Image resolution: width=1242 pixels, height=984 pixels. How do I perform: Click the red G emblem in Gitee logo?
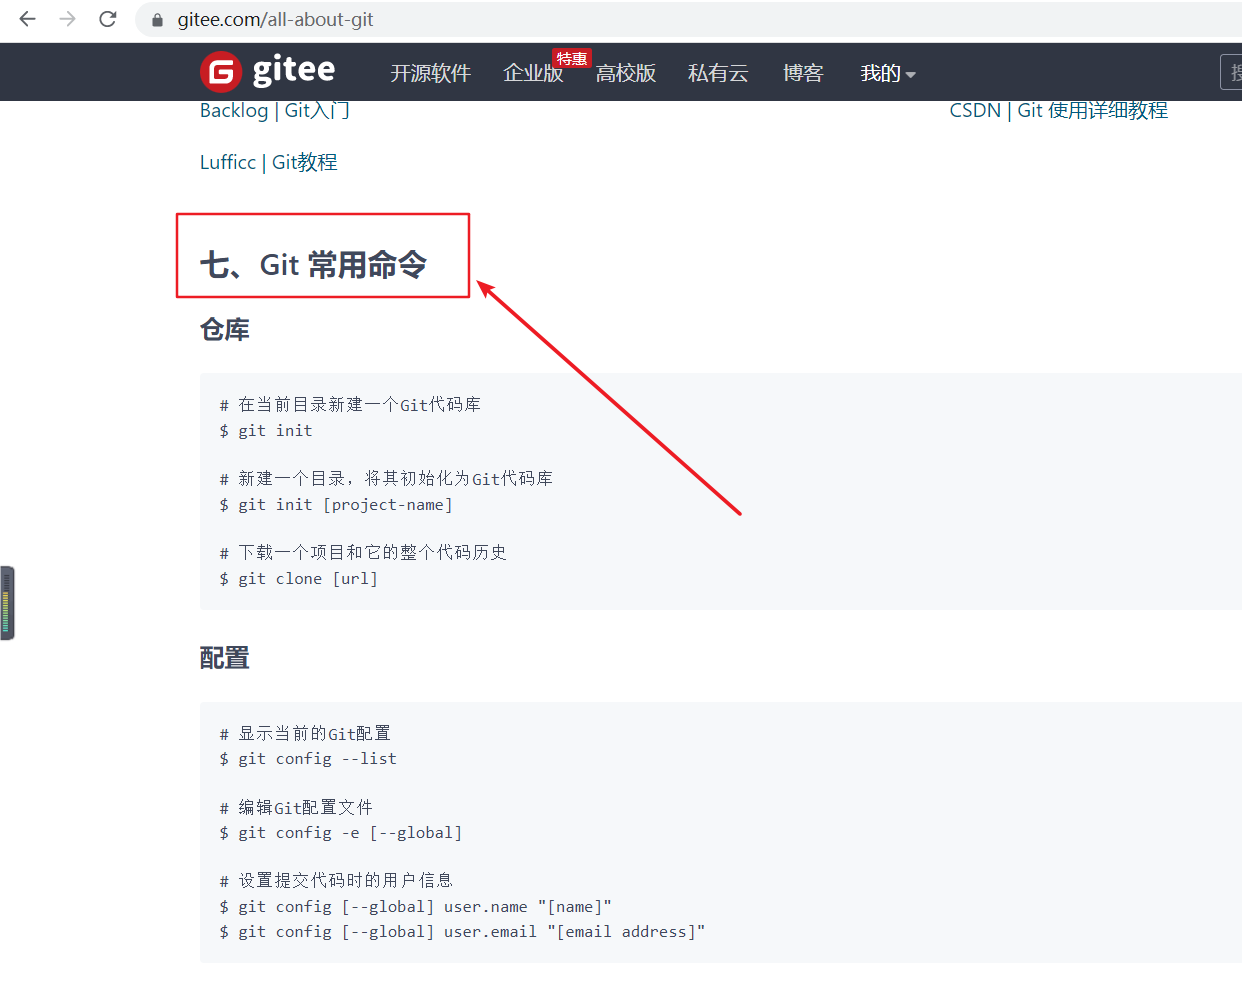point(221,71)
